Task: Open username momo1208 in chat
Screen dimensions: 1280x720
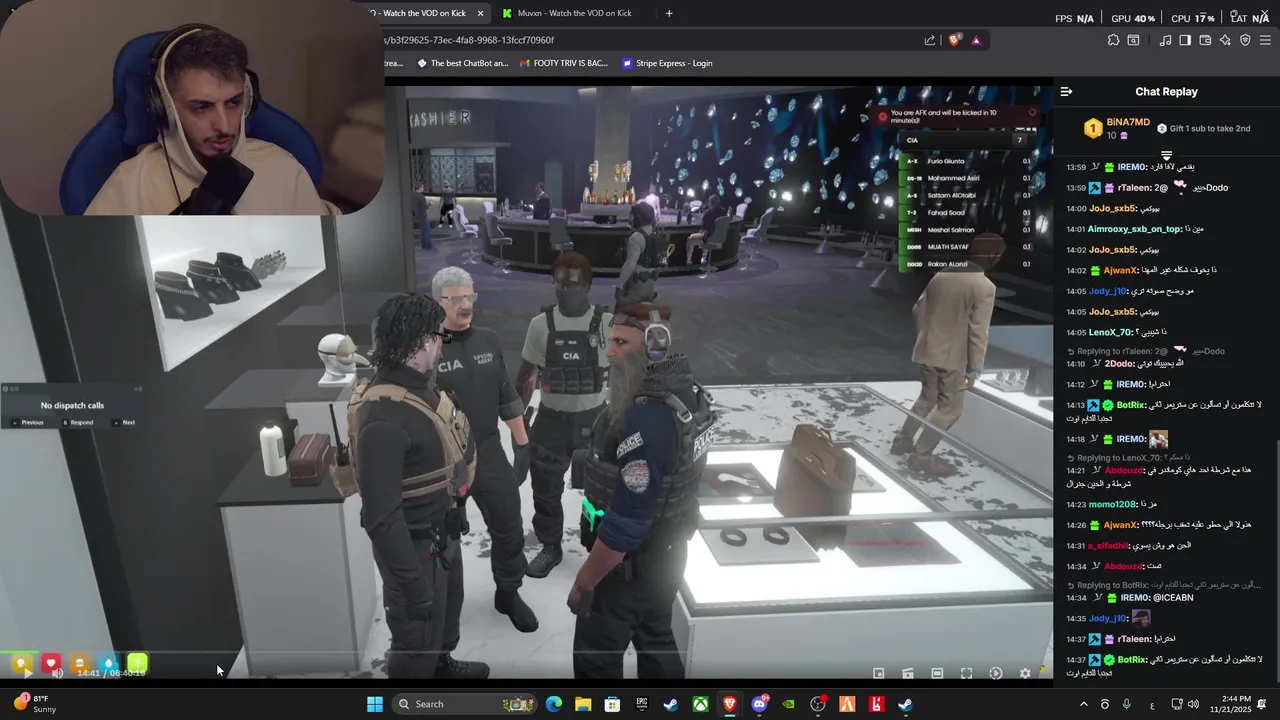Action: [1112, 504]
